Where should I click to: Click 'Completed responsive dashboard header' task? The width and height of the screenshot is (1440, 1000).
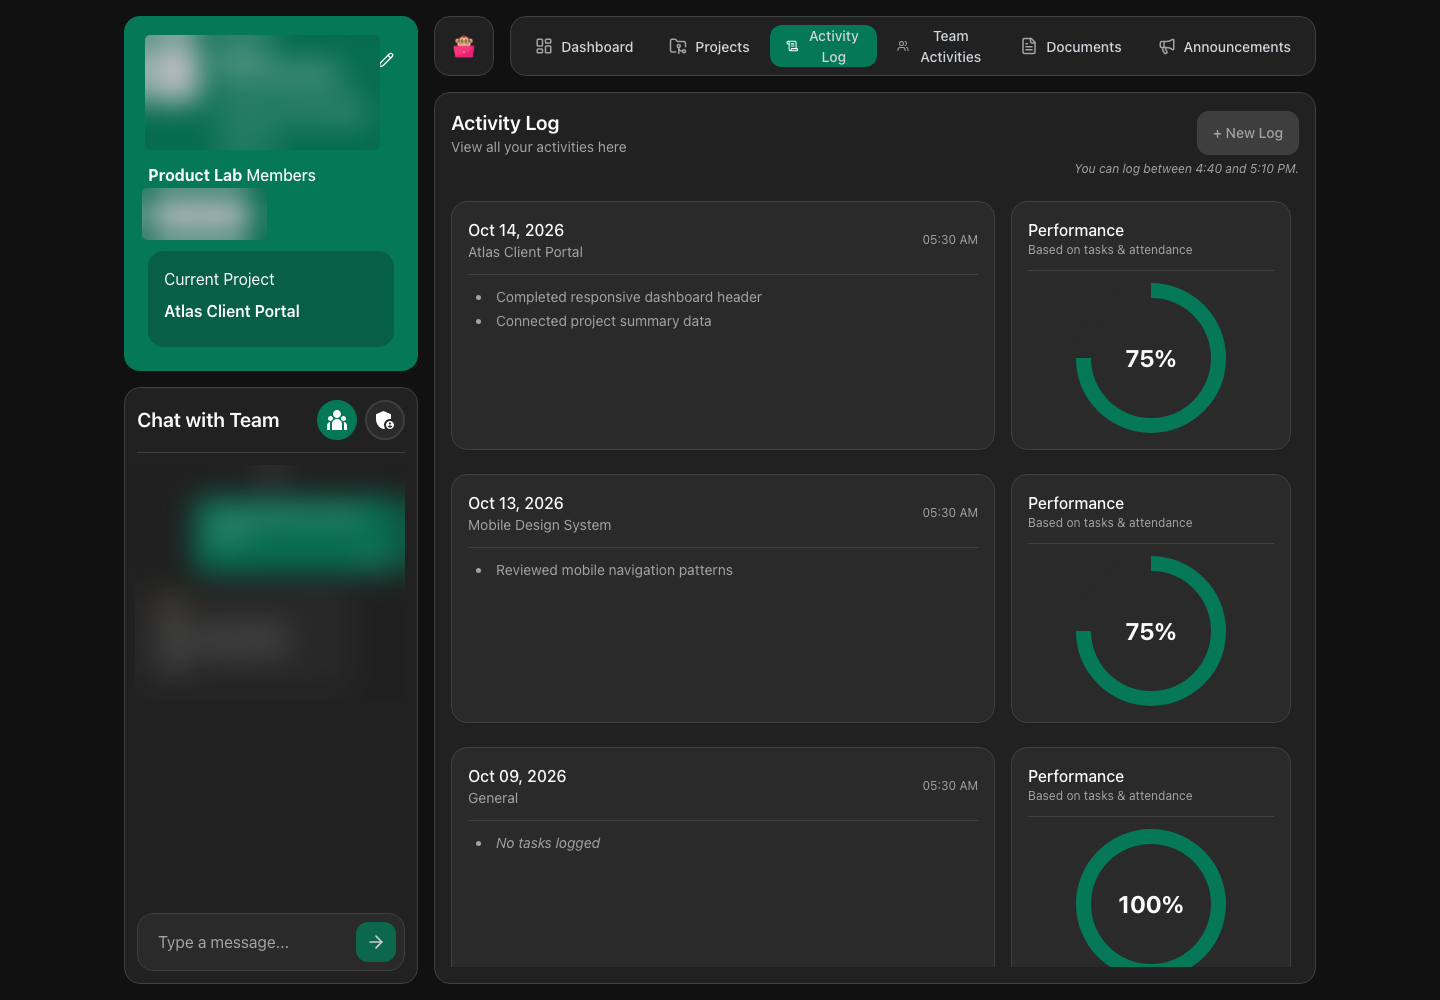click(629, 297)
